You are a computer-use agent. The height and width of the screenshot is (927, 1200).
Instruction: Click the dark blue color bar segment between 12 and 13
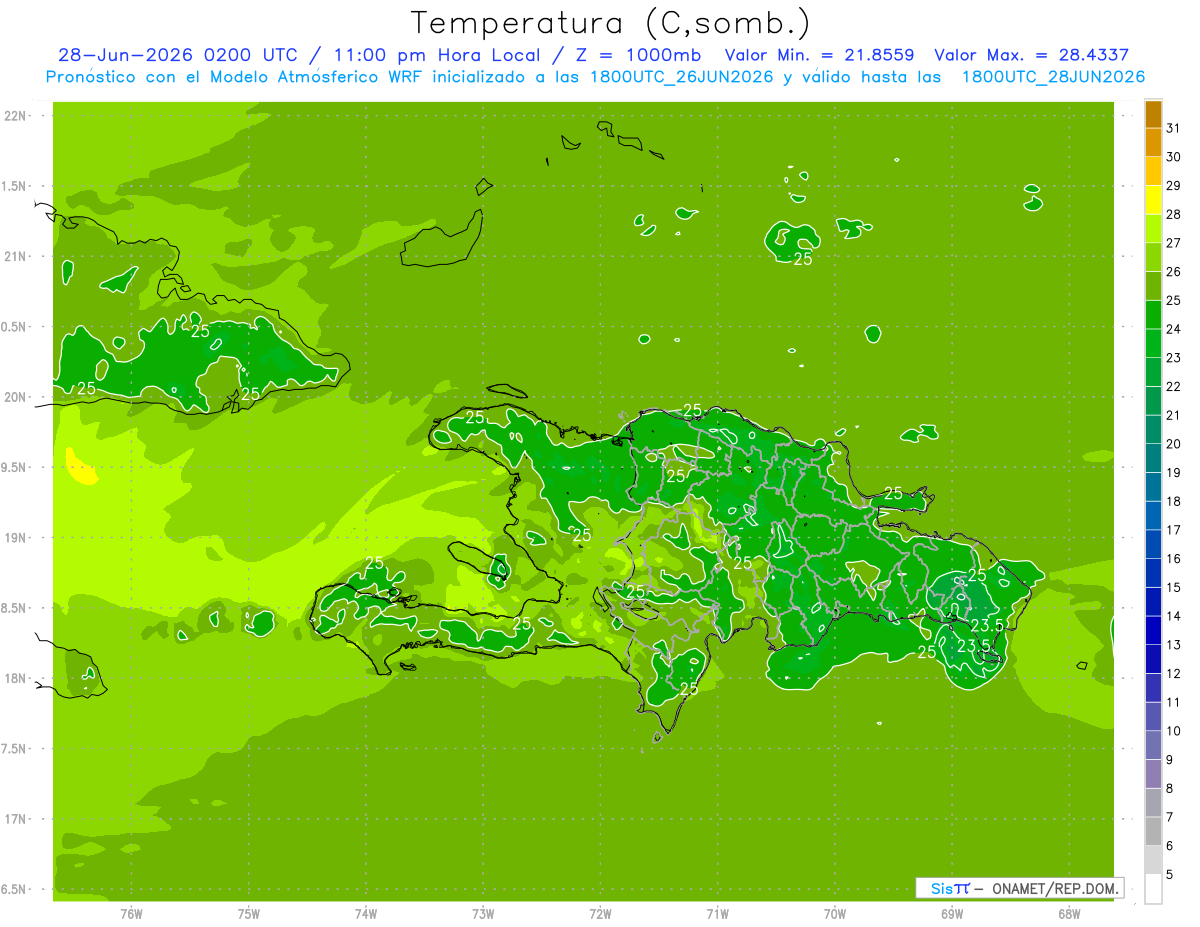pos(1153,659)
